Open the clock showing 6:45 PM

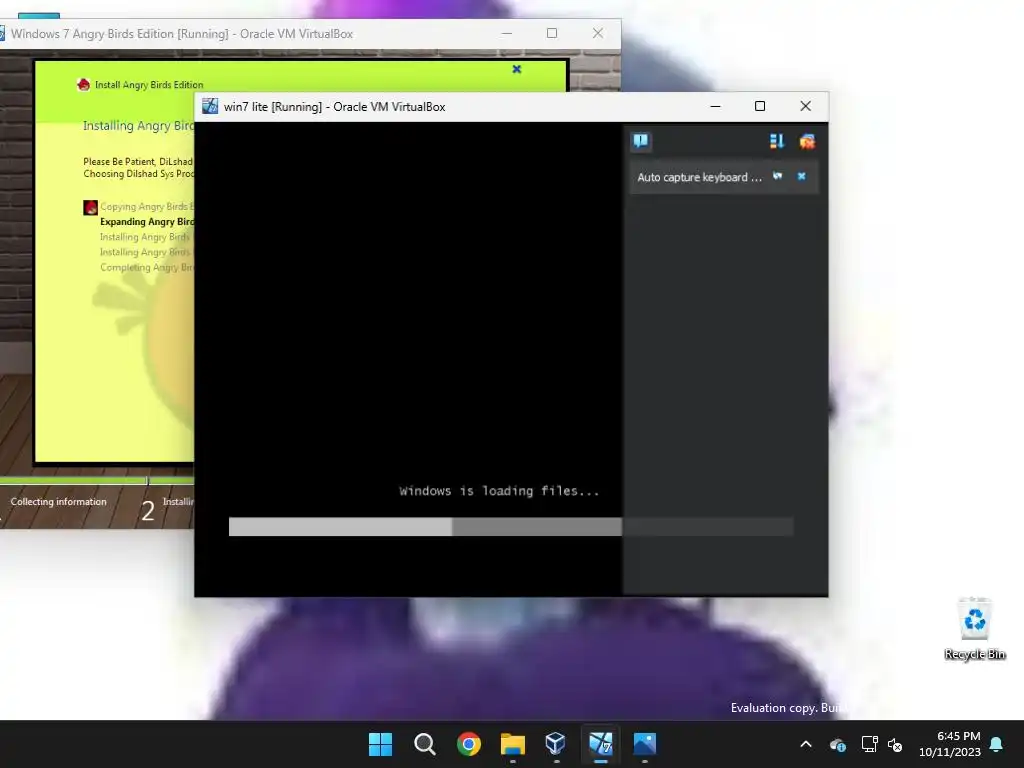click(950, 744)
